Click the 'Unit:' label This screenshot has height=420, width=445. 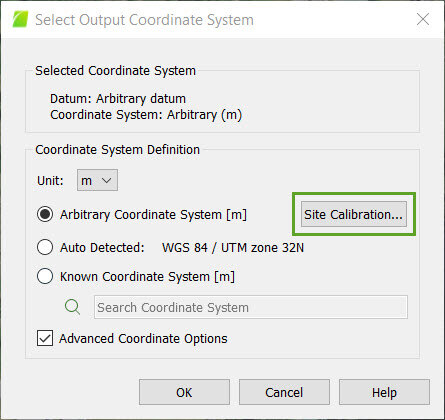coord(50,181)
